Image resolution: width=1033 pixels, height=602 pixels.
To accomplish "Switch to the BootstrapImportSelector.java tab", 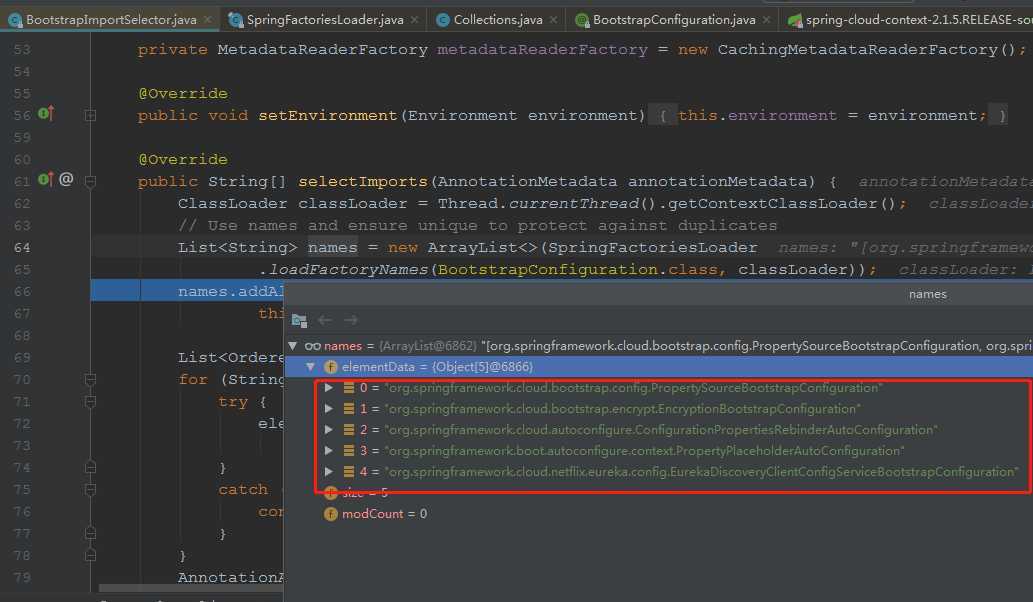I will tap(111, 20).
